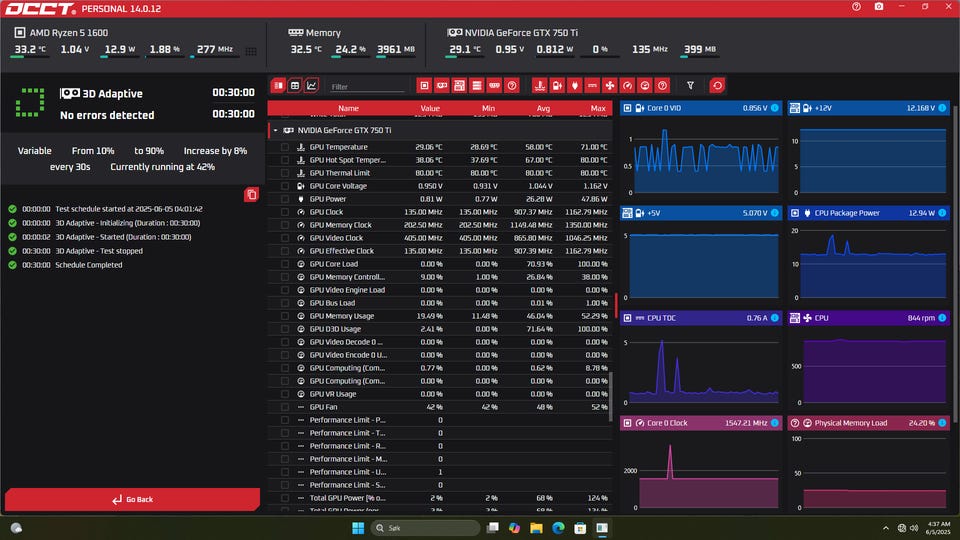
Task: Filter sensors by fan type
Action: [610, 86]
